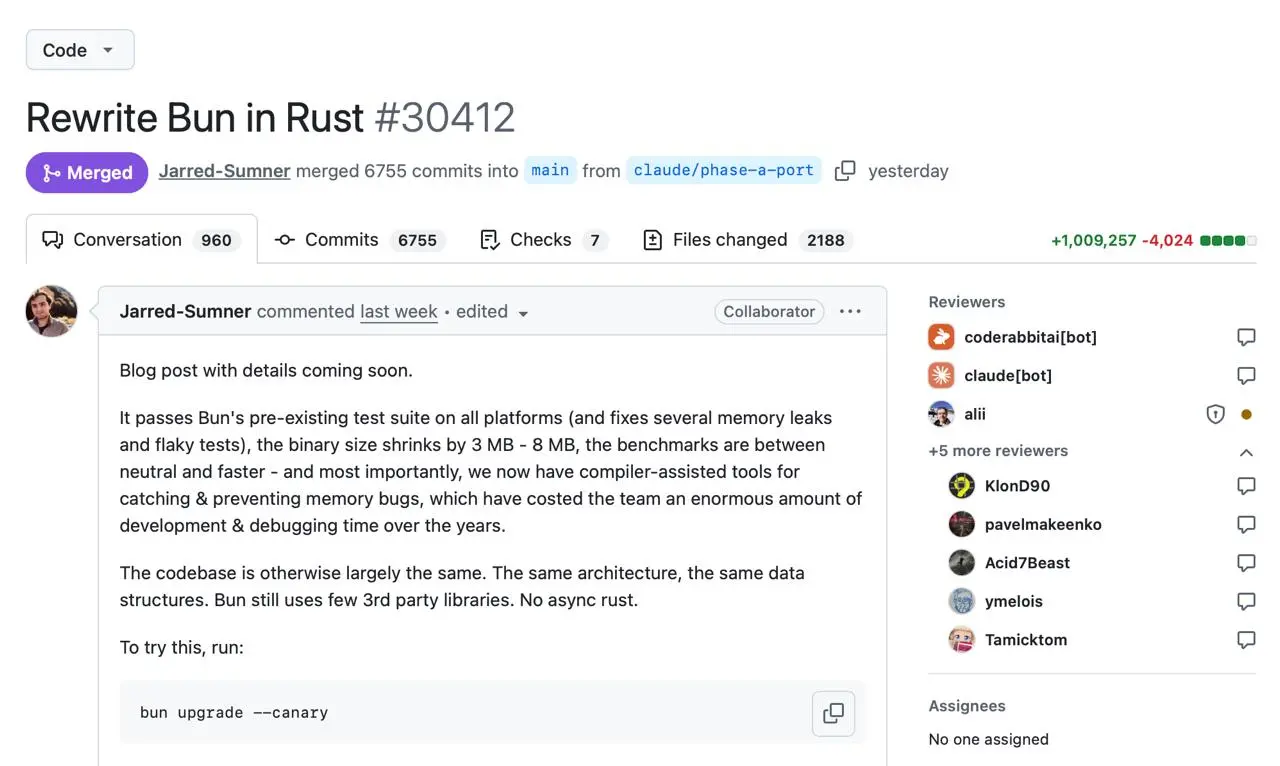Open alii reviewer profile
This screenshot has width=1280, height=766.
pyautogui.click(x=975, y=414)
